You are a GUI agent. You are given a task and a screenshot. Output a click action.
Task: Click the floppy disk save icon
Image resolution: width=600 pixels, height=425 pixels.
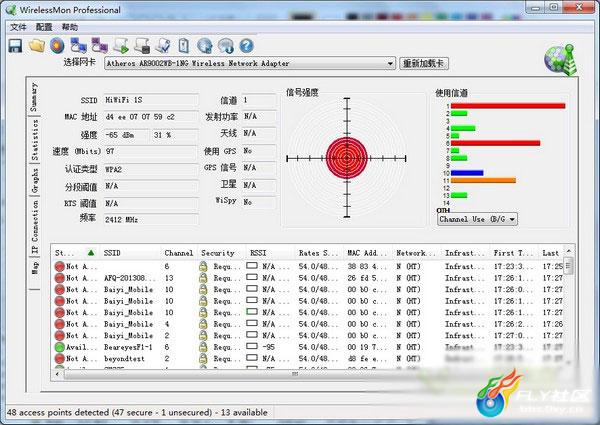pyautogui.click(x=15, y=46)
